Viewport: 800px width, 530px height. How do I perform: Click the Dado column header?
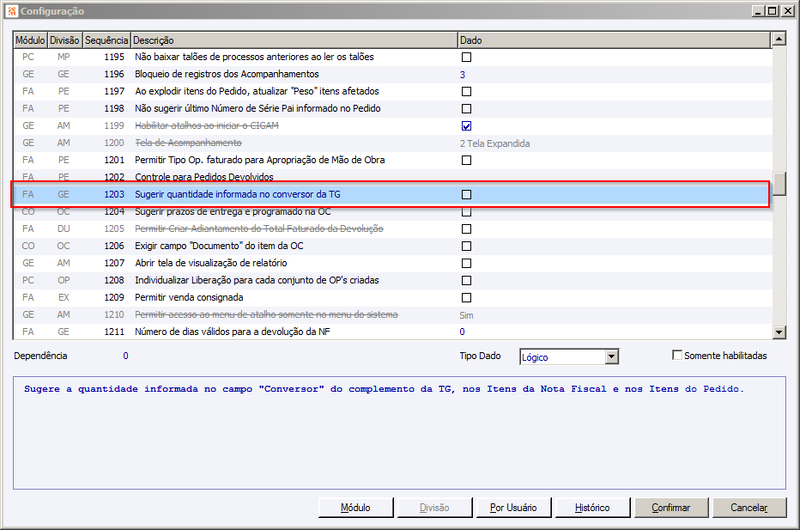coord(614,40)
